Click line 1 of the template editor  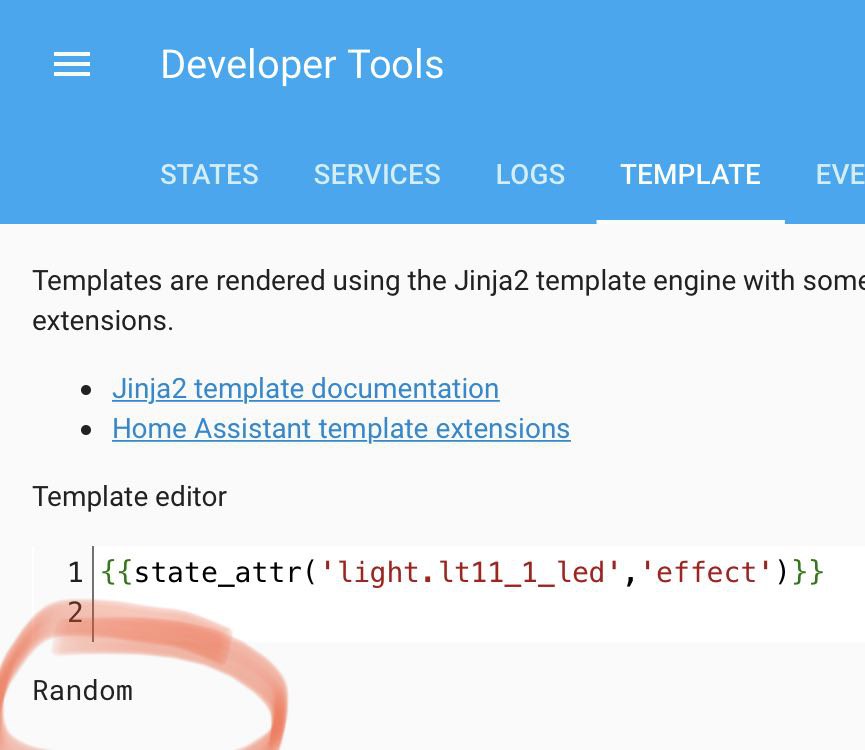[462, 572]
